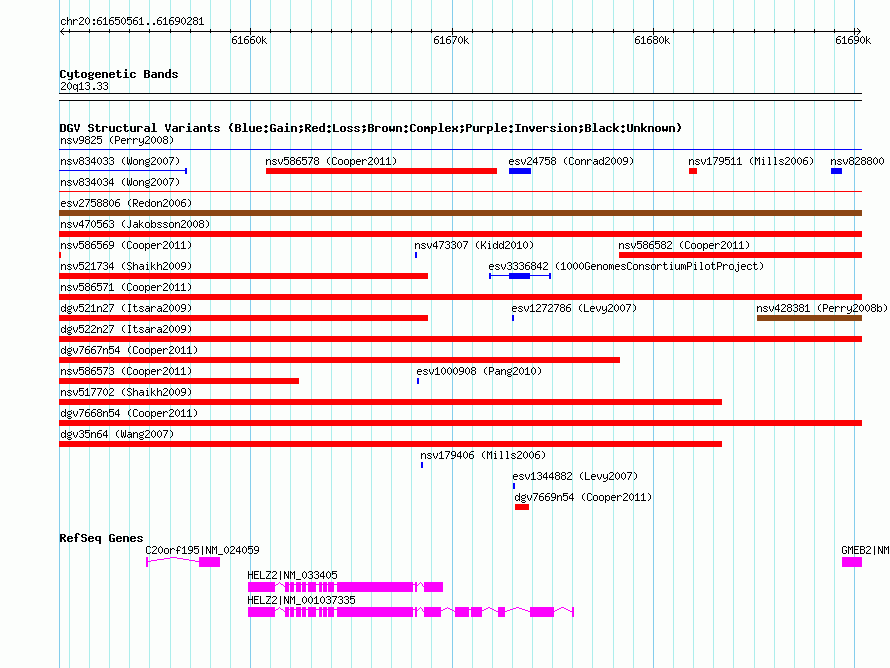Click the nsv517702 (Shaikh2009) loss bar
The height and width of the screenshot is (668, 890).
tap(391, 402)
